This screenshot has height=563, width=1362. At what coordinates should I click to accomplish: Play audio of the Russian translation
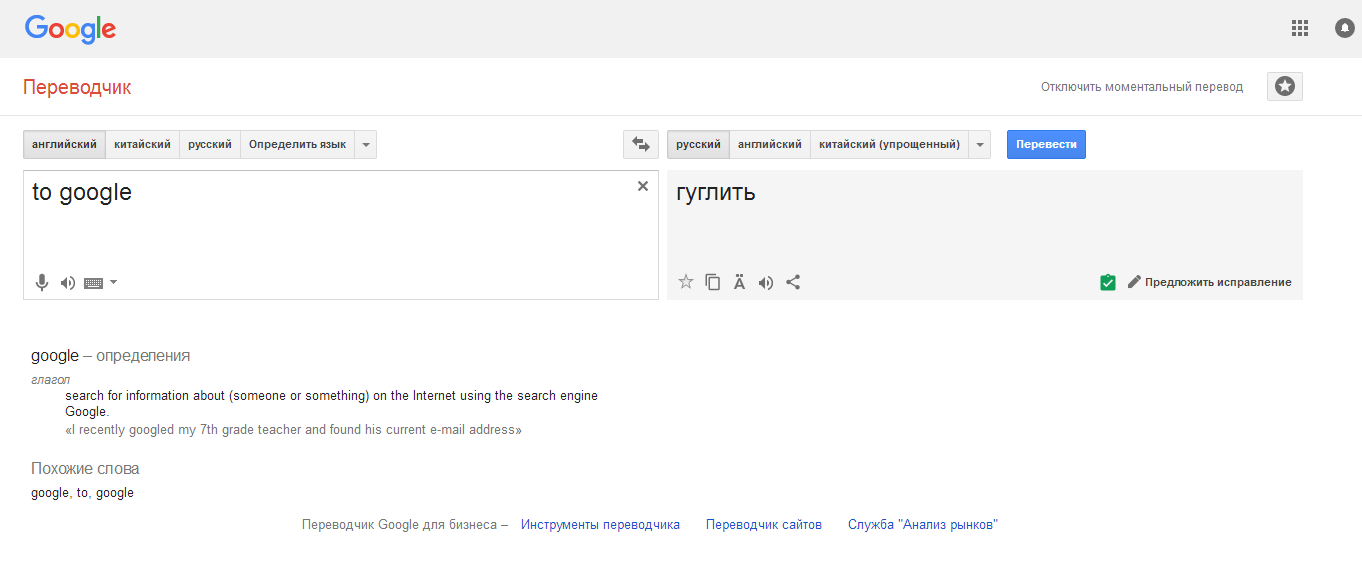(766, 282)
